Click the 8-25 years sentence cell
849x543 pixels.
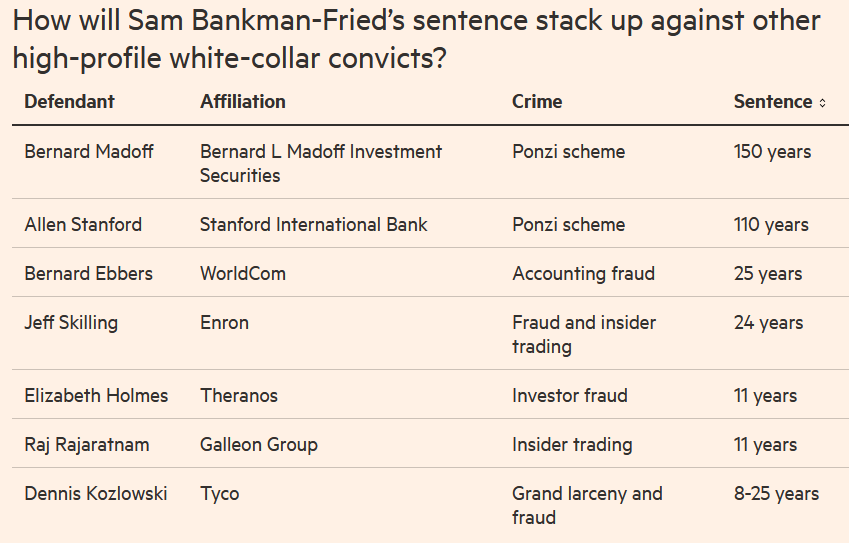pyautogui.click(x=776, y=494)
